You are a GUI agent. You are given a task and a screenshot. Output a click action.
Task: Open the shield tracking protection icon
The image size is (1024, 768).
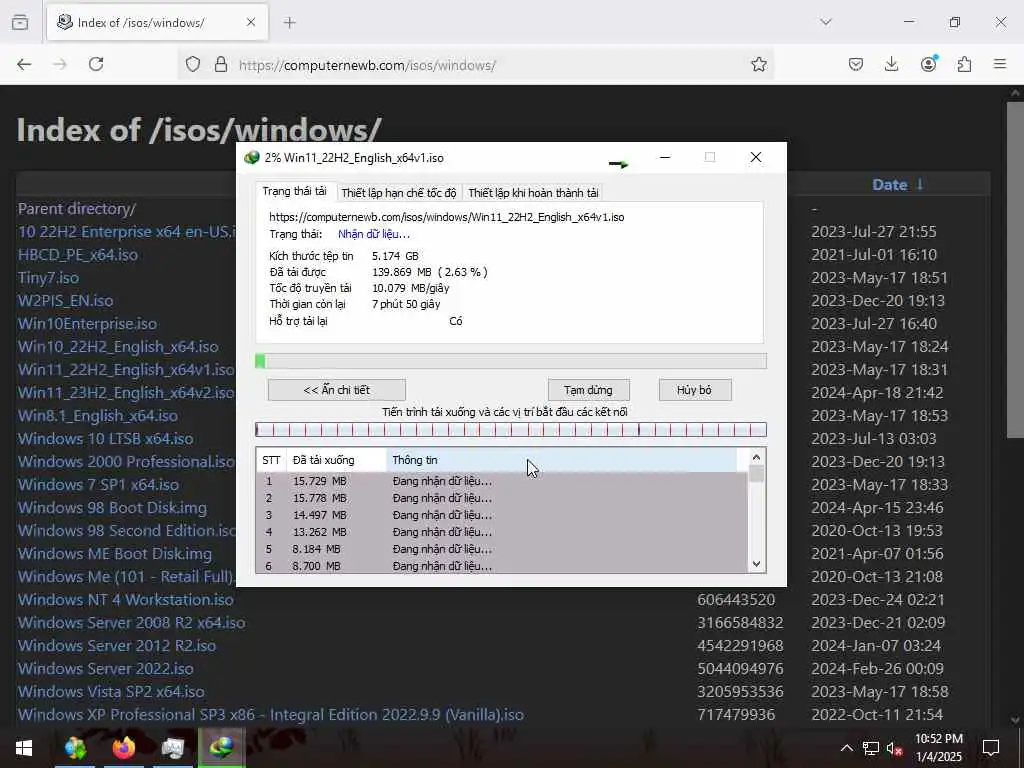coord(193,65)
